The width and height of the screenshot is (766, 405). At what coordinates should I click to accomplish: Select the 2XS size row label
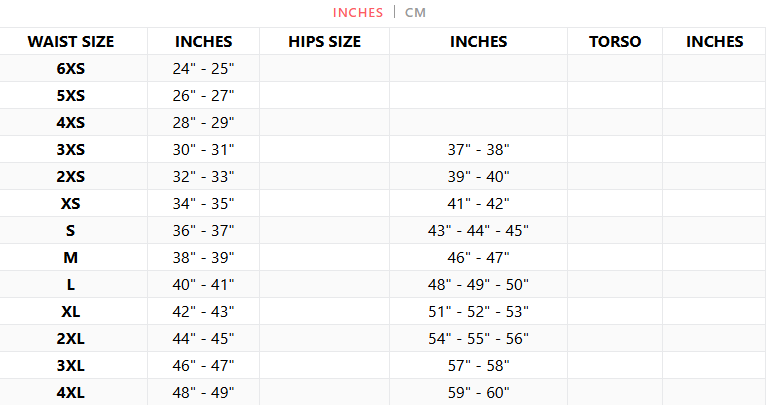pos(71,176)
